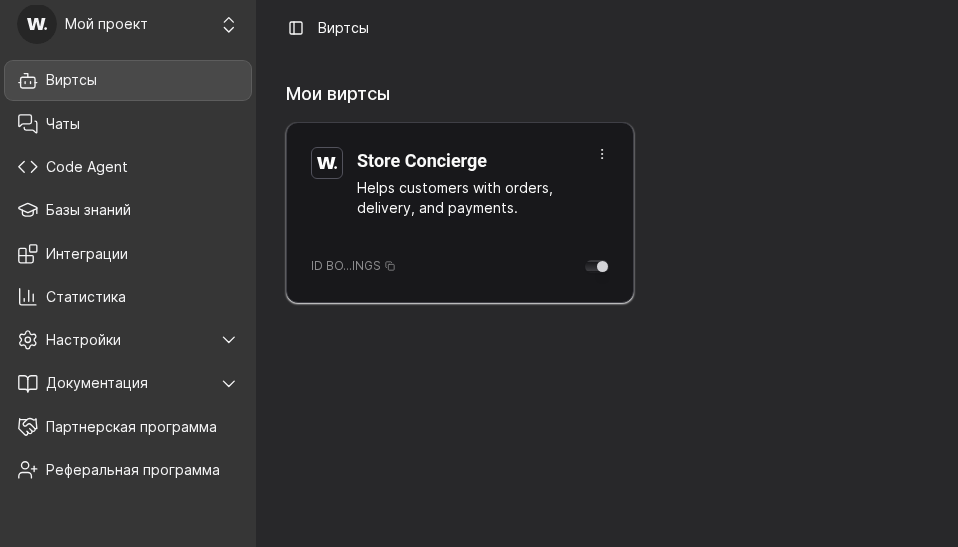
Task: Expand the Документация submenu chevron
Action: point(229,383)
